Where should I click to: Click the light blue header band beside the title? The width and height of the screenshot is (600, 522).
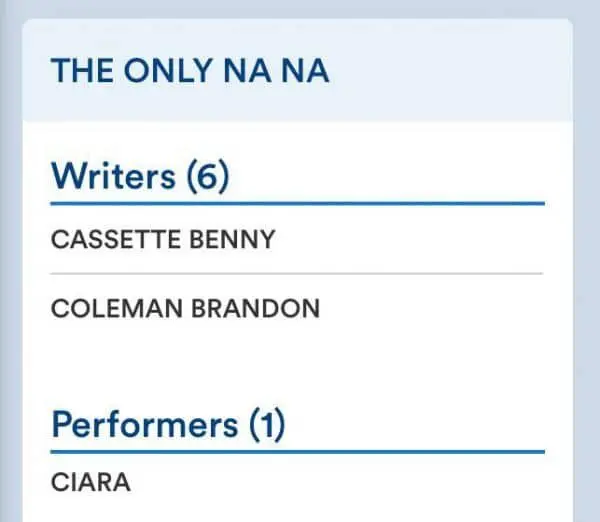click(450, 71)
